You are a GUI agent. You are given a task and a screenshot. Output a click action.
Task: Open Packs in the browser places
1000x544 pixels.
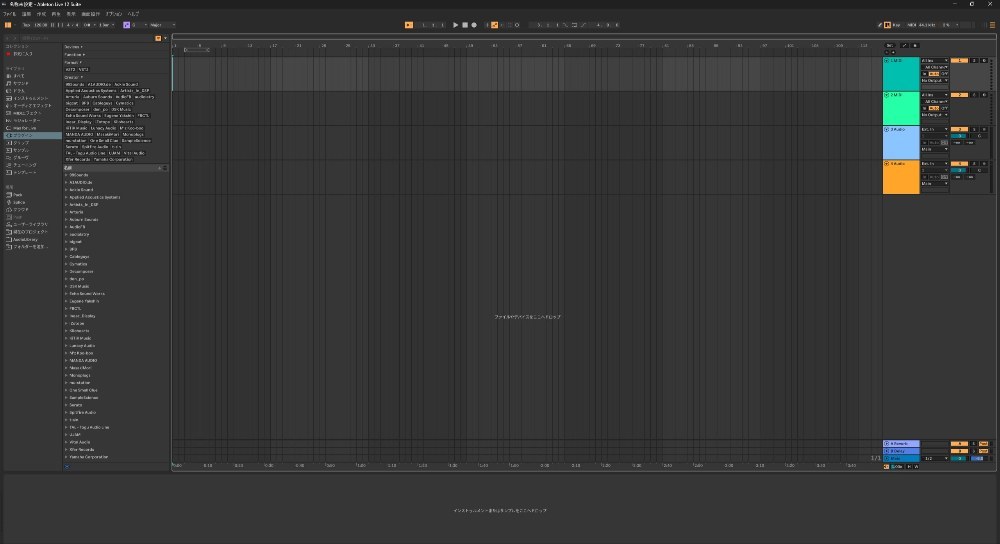tap(15, 195)
